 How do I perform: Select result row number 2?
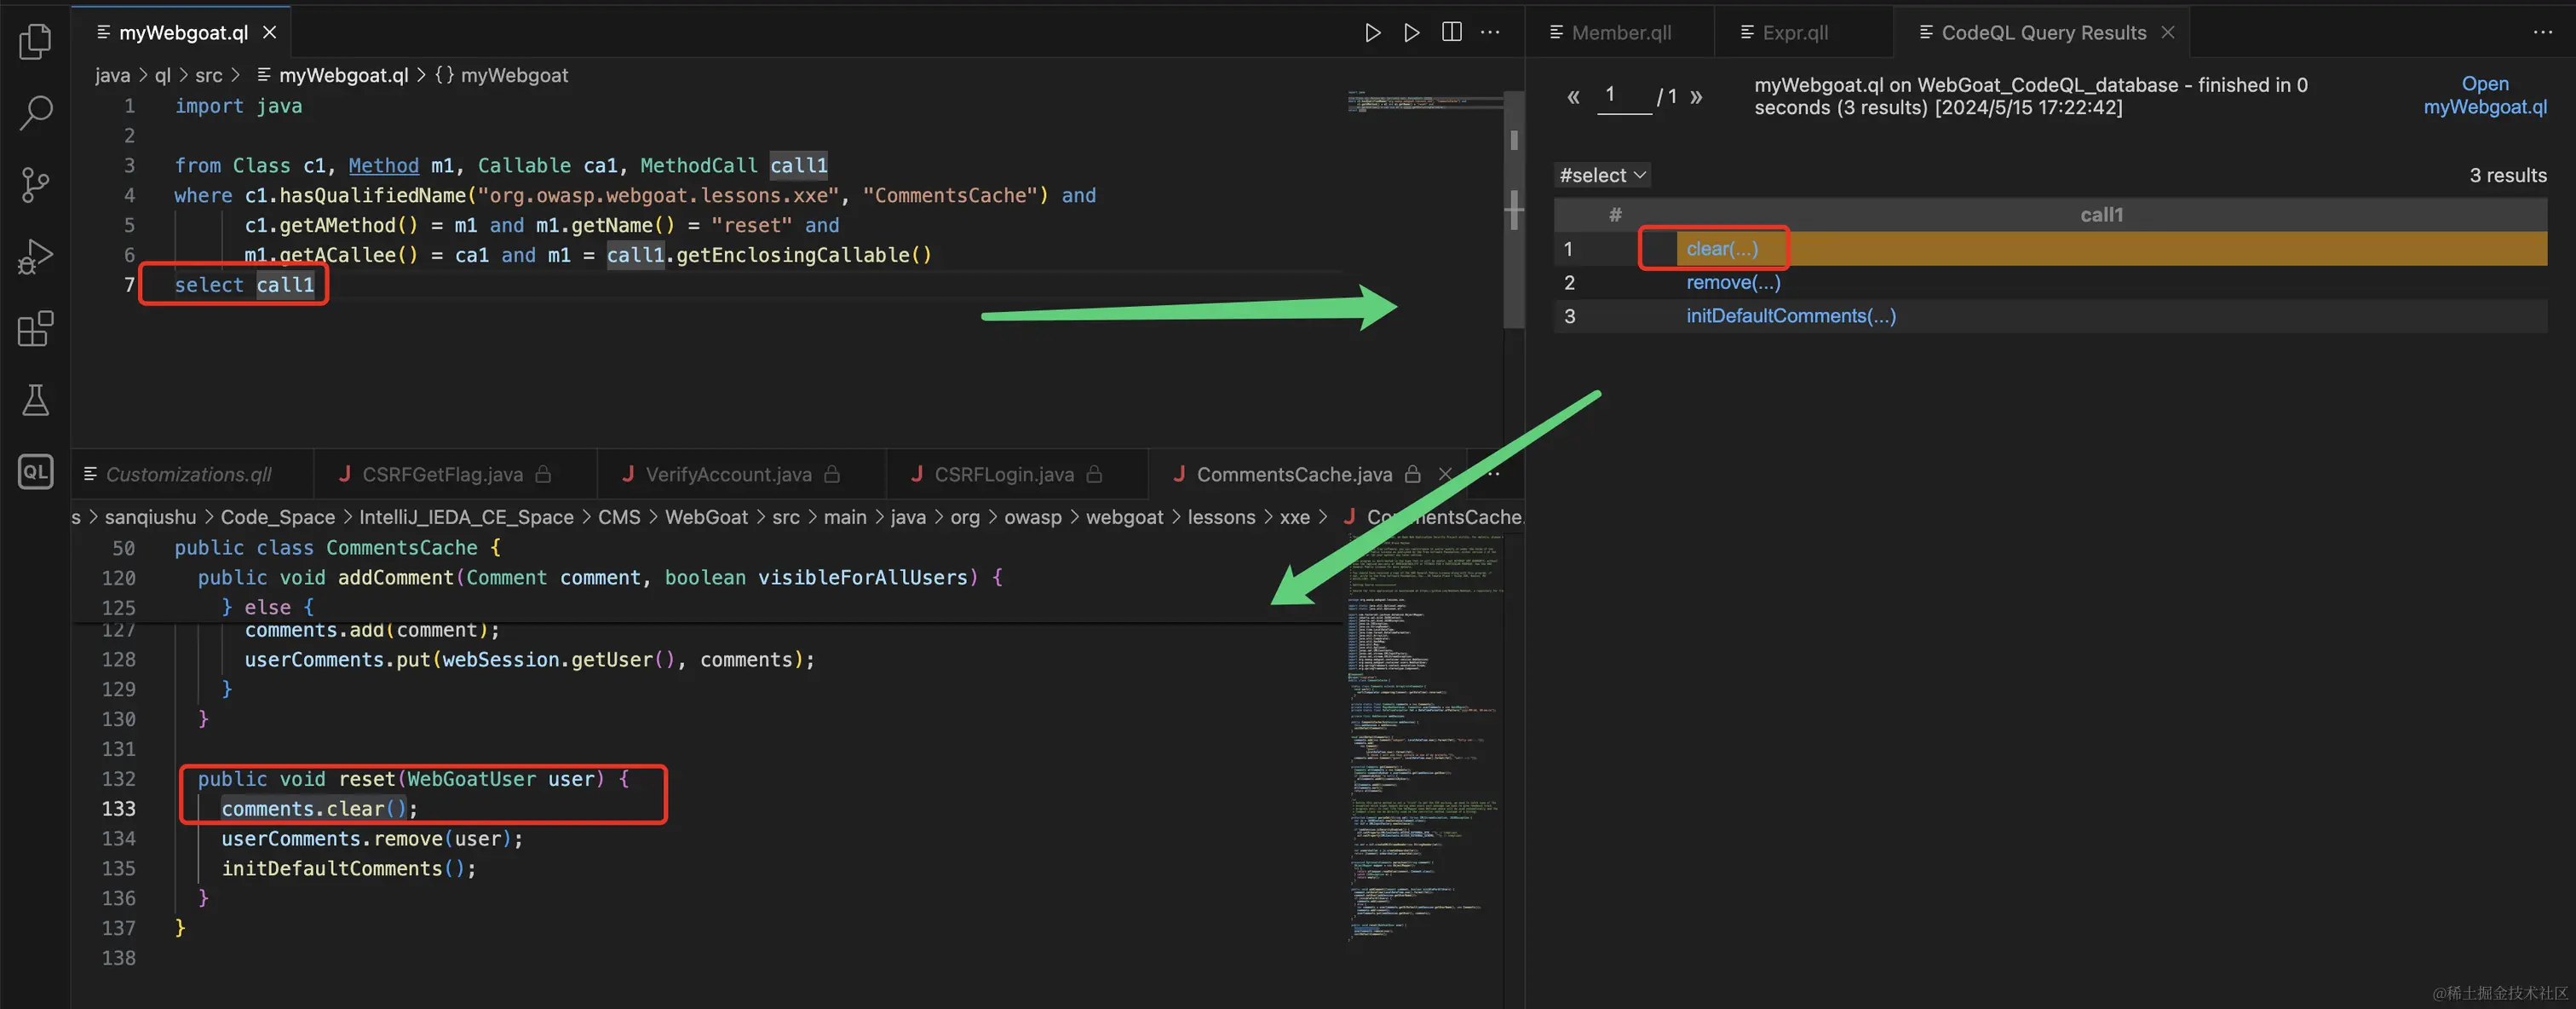coord(2050,282)
